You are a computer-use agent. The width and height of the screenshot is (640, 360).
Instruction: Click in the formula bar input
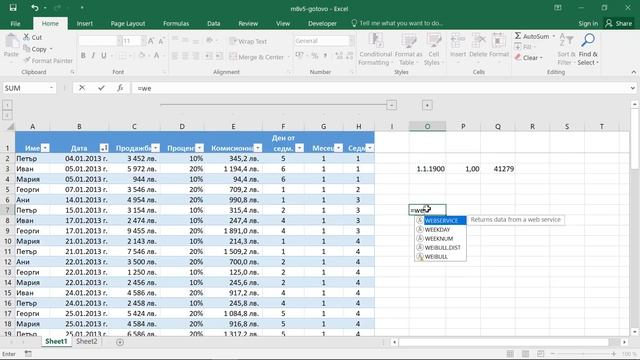click(380, 88)
